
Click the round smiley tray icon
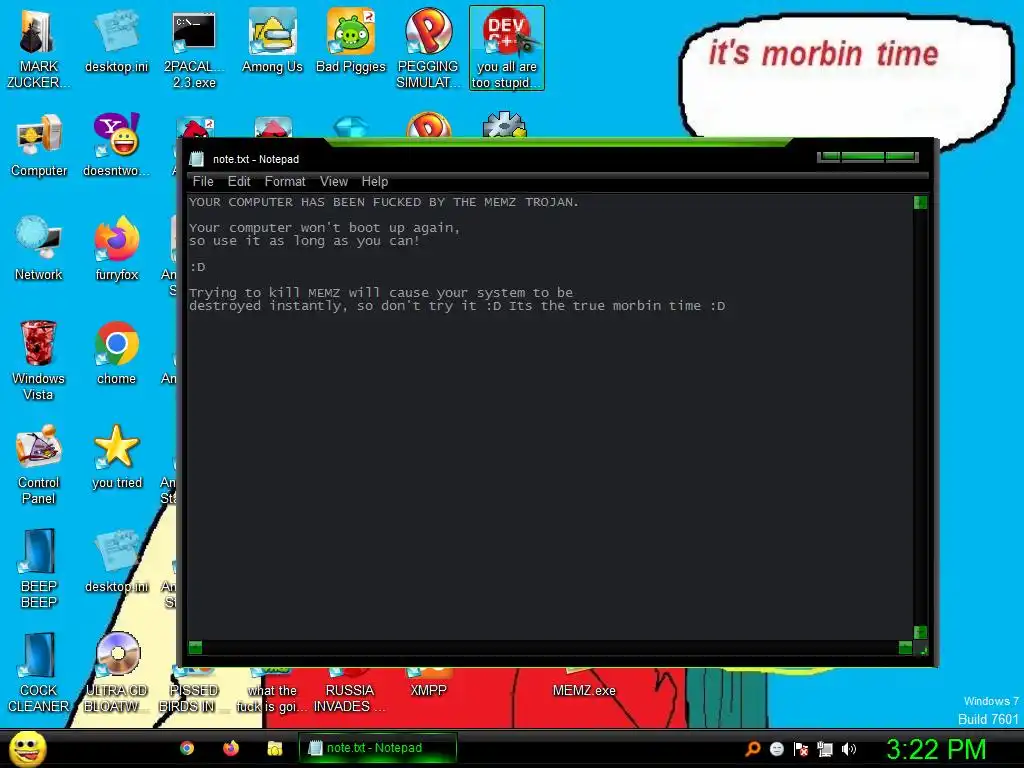click(x=777, y=749)
